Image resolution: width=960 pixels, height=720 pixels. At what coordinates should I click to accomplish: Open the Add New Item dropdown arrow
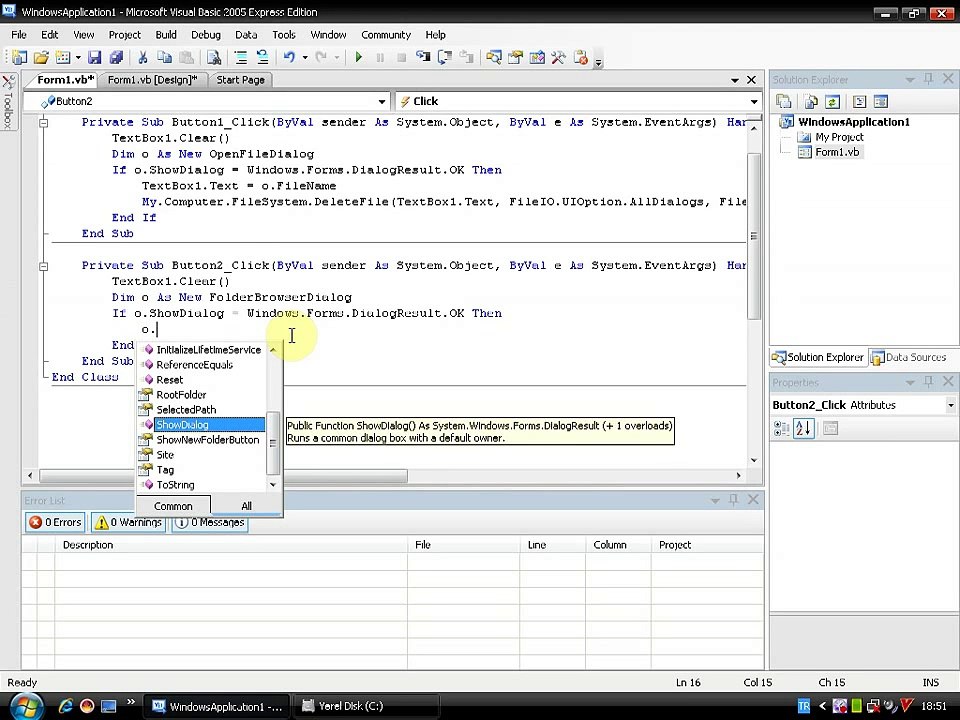[78, 58]
